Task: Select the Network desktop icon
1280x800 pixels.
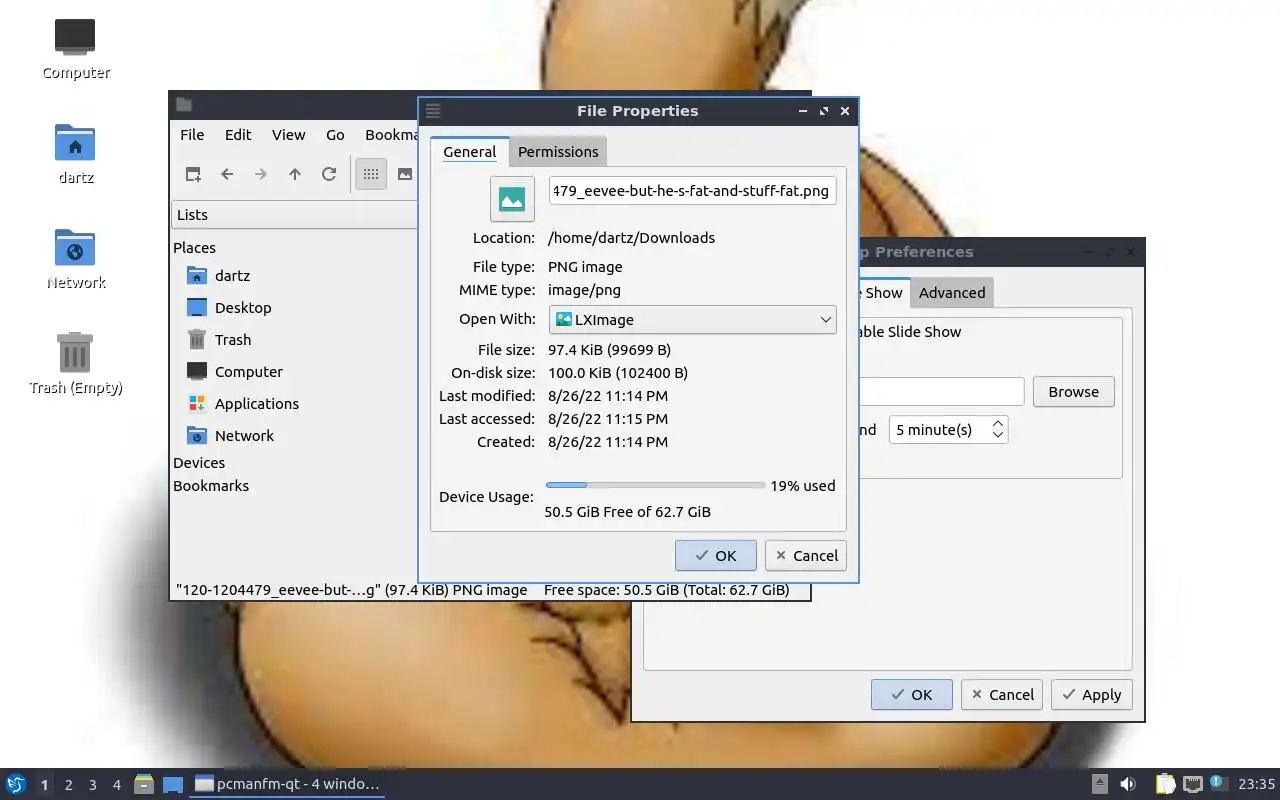Action: (x=75, y=258)
